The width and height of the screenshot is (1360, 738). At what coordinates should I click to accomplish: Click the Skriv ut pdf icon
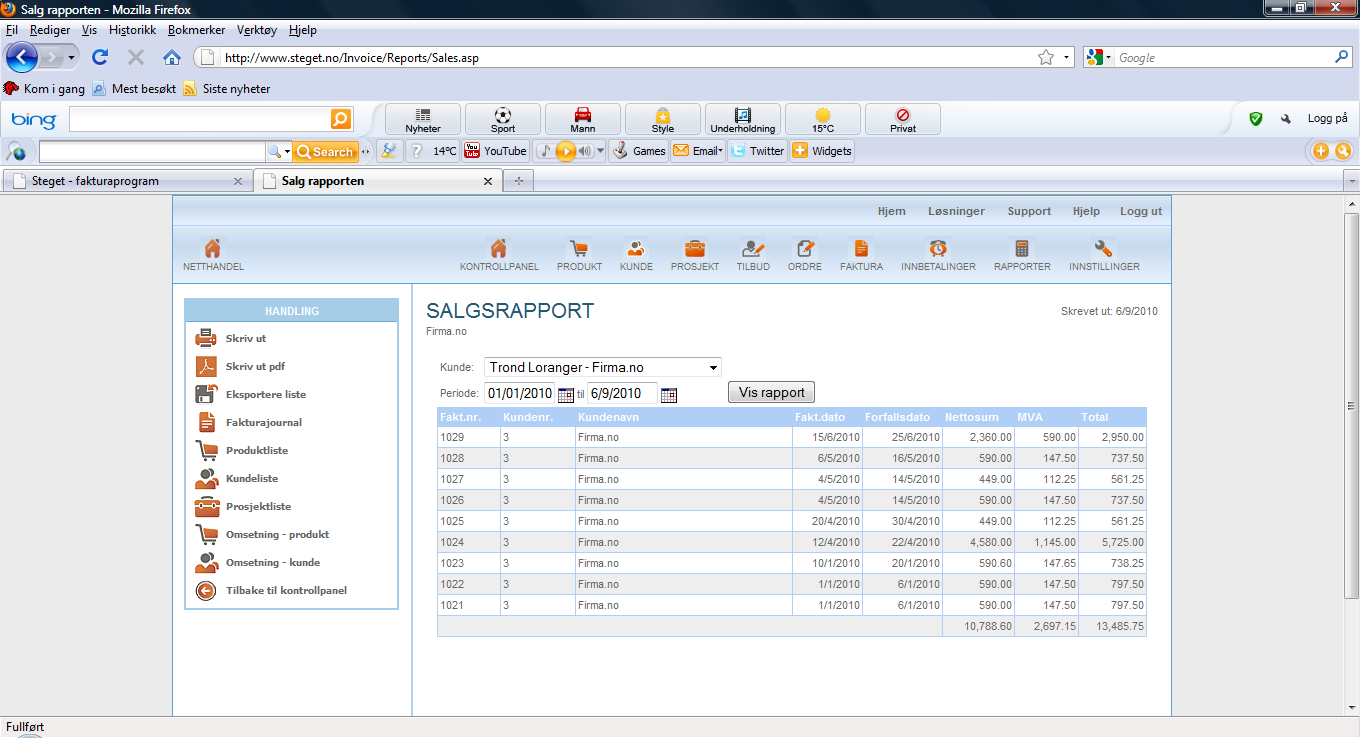tap(206, 366)
